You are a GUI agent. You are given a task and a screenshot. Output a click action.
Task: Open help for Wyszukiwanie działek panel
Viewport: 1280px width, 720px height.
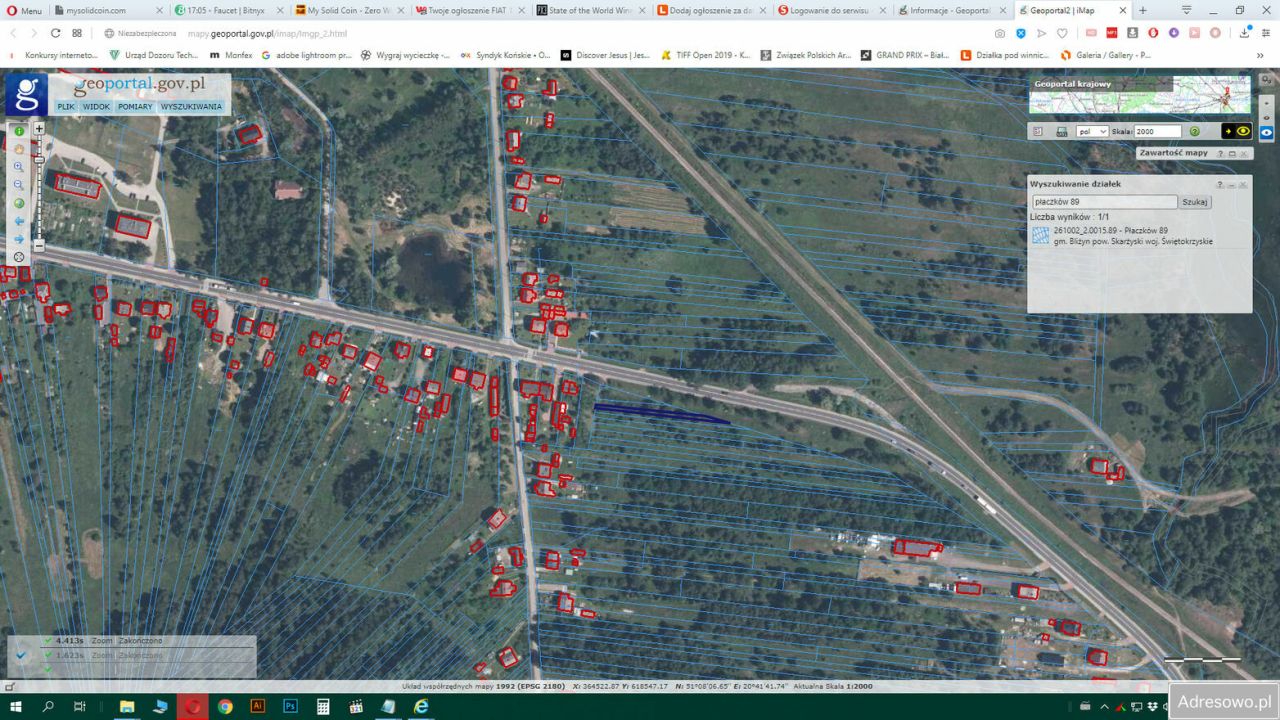click(x=1220, y=185)
